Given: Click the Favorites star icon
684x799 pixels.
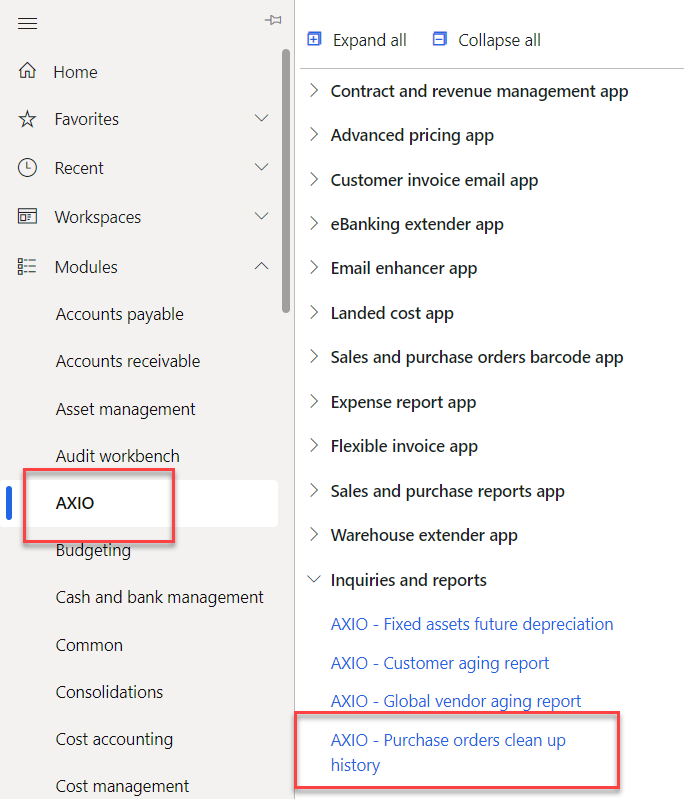Looking at the screenshot, I should click(27, 119).
